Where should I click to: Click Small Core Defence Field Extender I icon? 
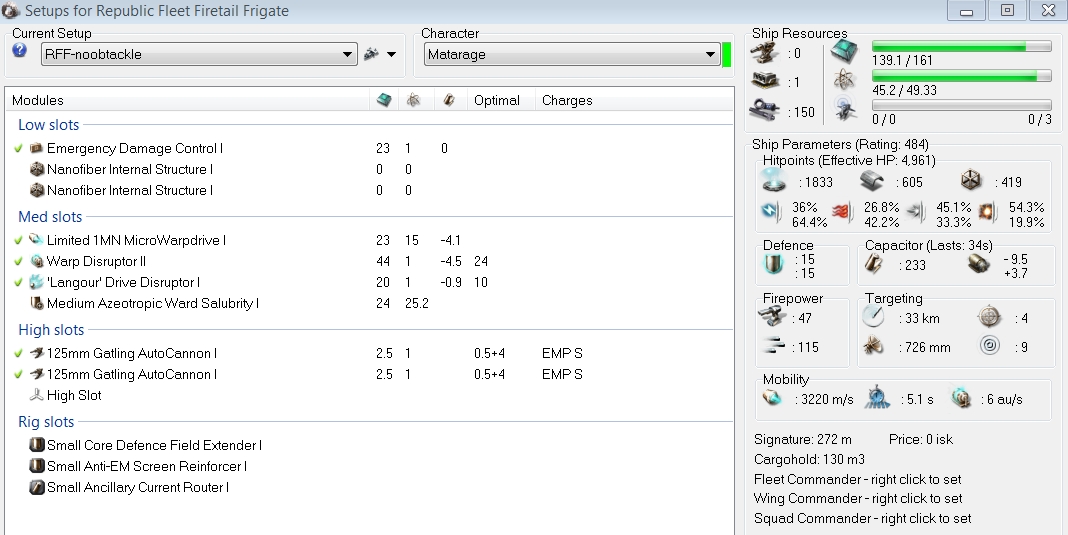coord(37,445)
